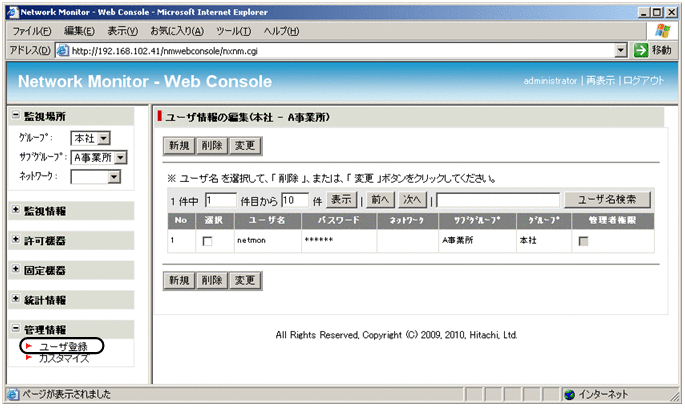Open the ユーザ登録 link
This screenshot has width=685, height=408.
pyautogui.click(x=63, y=347)
